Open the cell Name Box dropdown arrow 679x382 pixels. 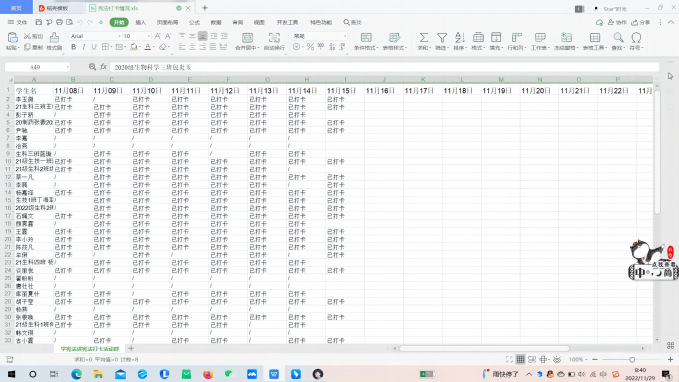click(68, 67)
